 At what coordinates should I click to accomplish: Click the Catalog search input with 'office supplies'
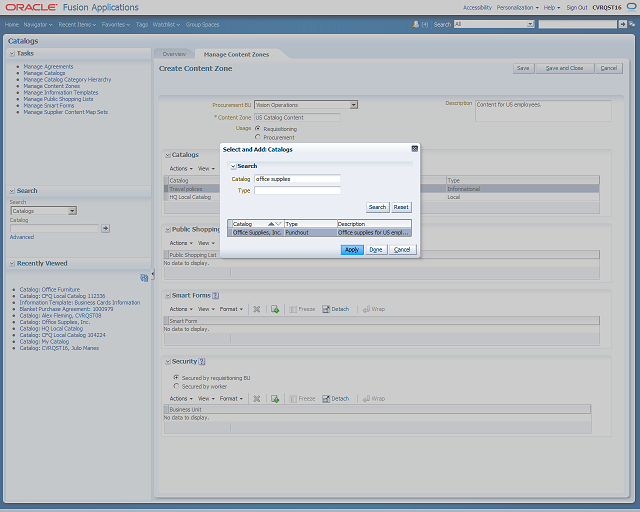tap(297, 179)
